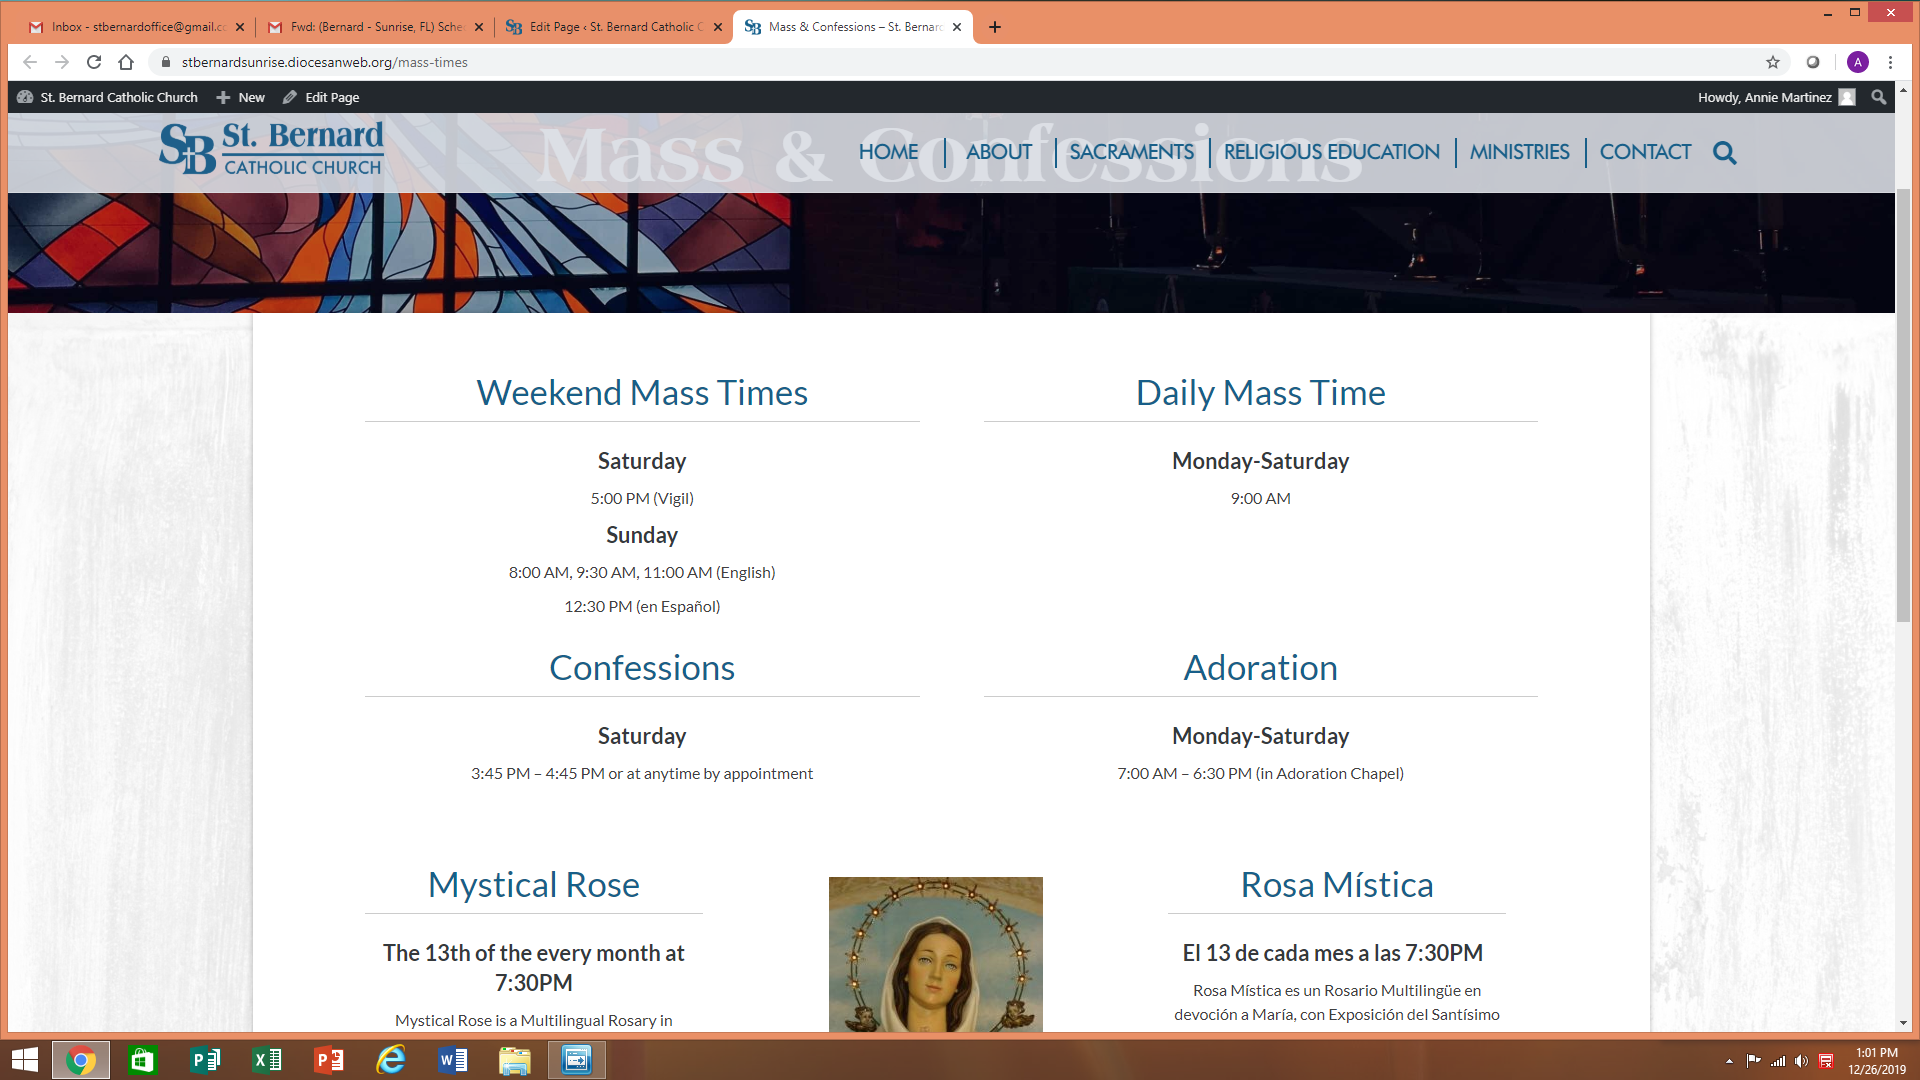This screenshot has height=1080, width=1920.
Task: Open WordPress admin bar search icon
Action: (1878, 97)
